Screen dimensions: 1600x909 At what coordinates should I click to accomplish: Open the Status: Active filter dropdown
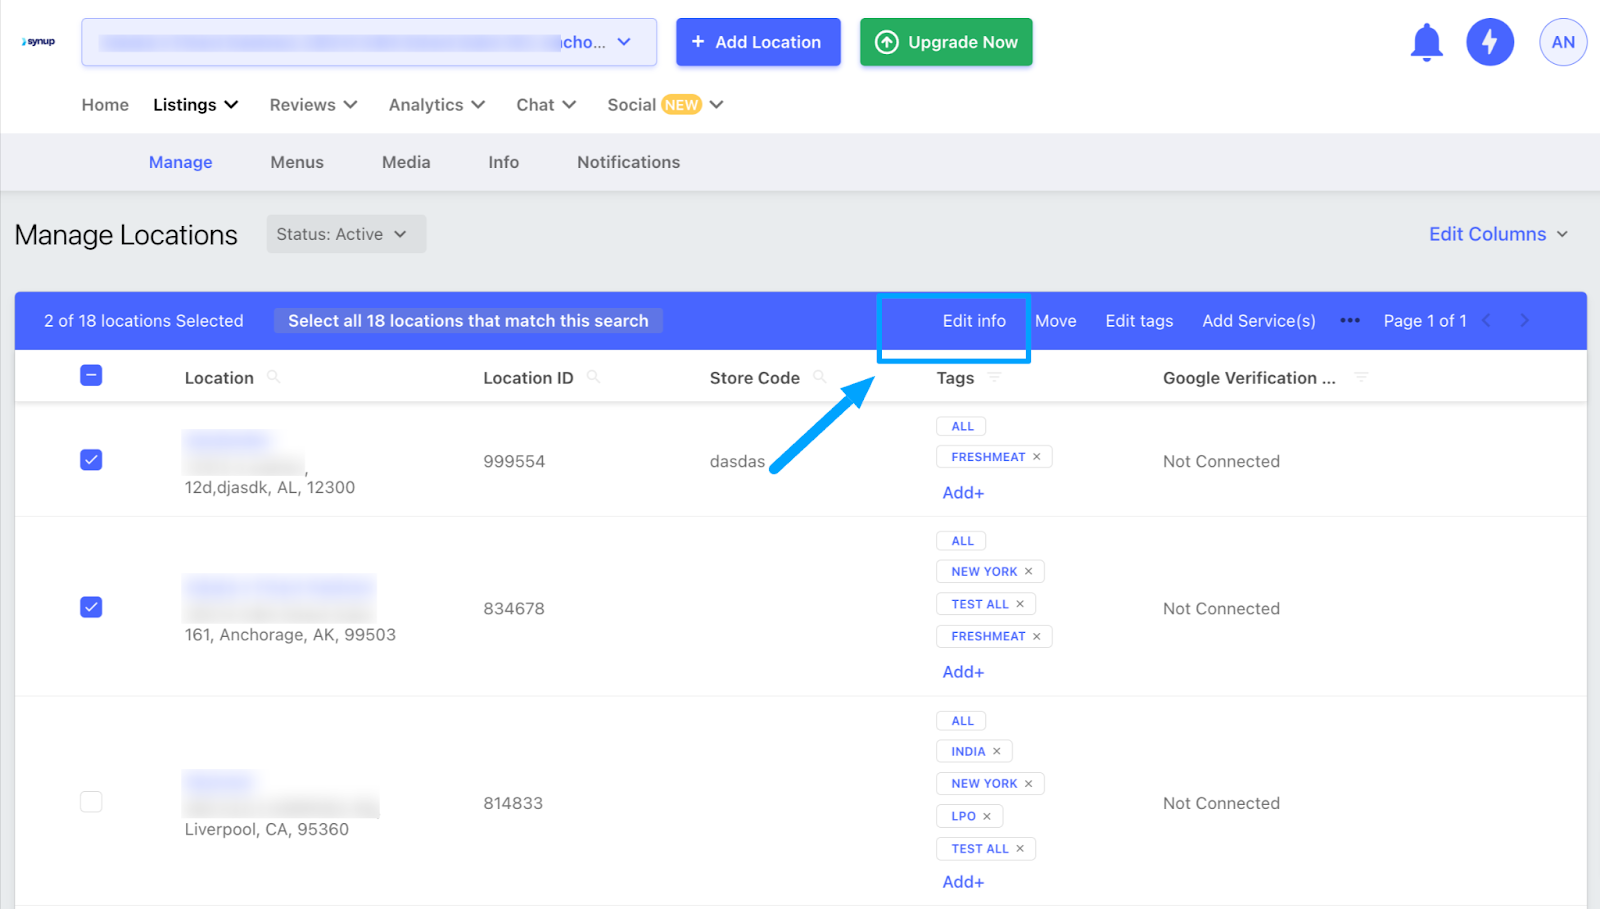click(x=346, y=234)
